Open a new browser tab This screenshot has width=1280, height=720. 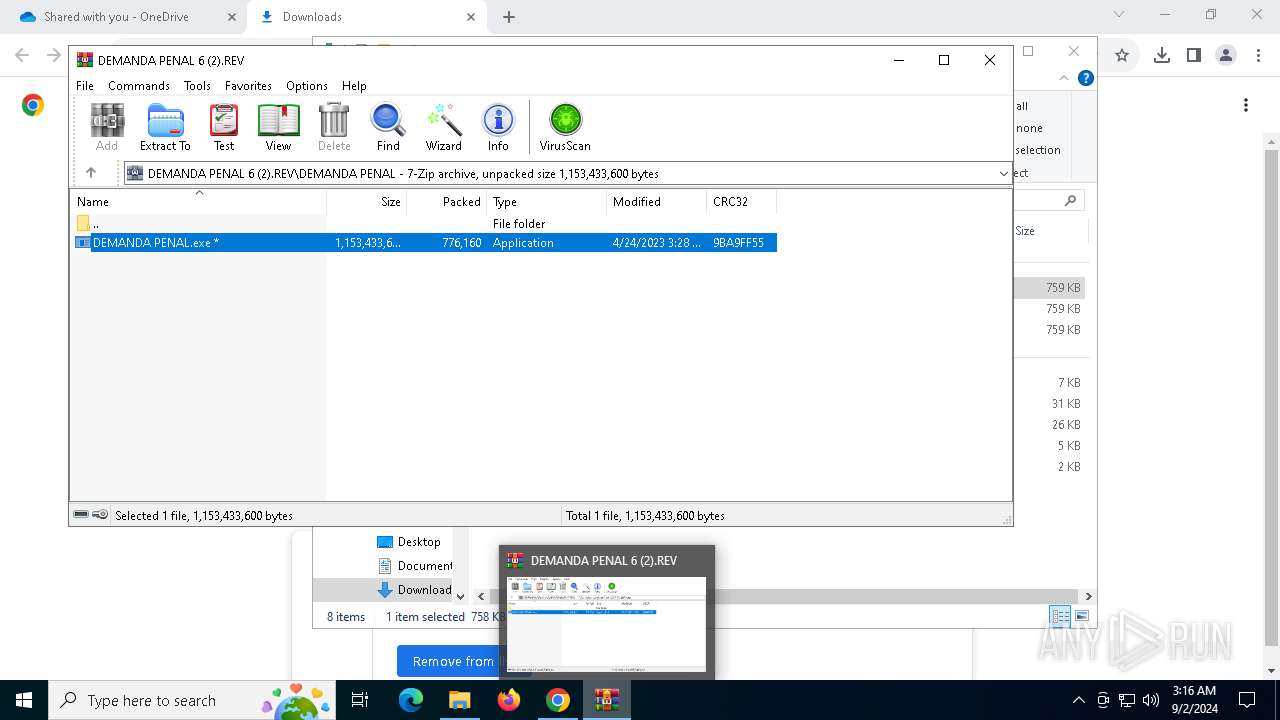(x=509, y=17)
